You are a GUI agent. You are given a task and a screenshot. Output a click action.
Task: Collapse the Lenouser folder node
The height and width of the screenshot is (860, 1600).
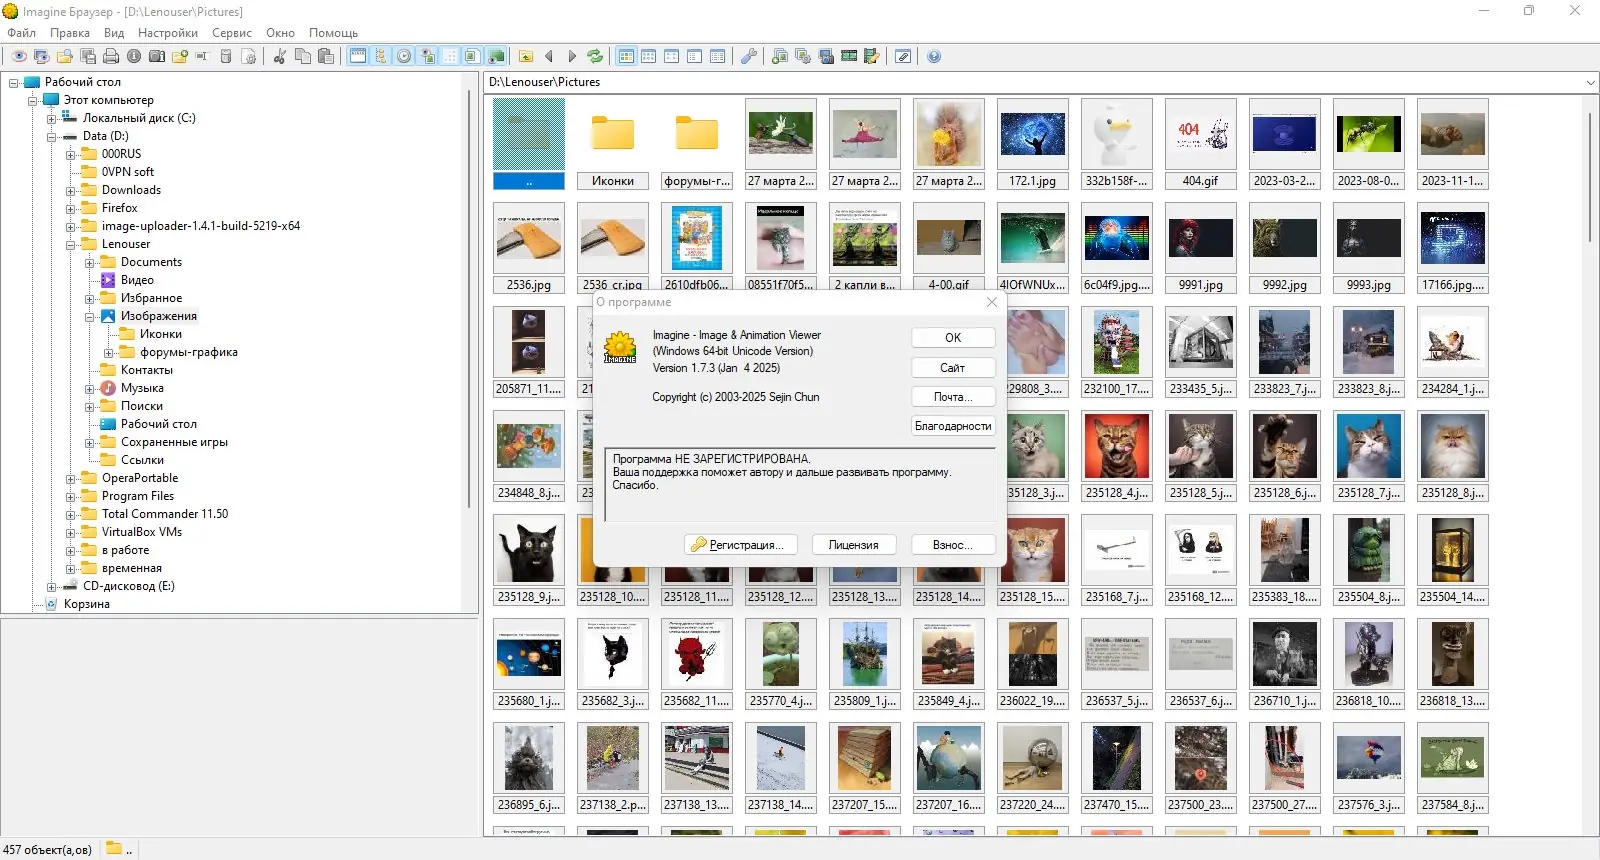click(x=71, y=244)
